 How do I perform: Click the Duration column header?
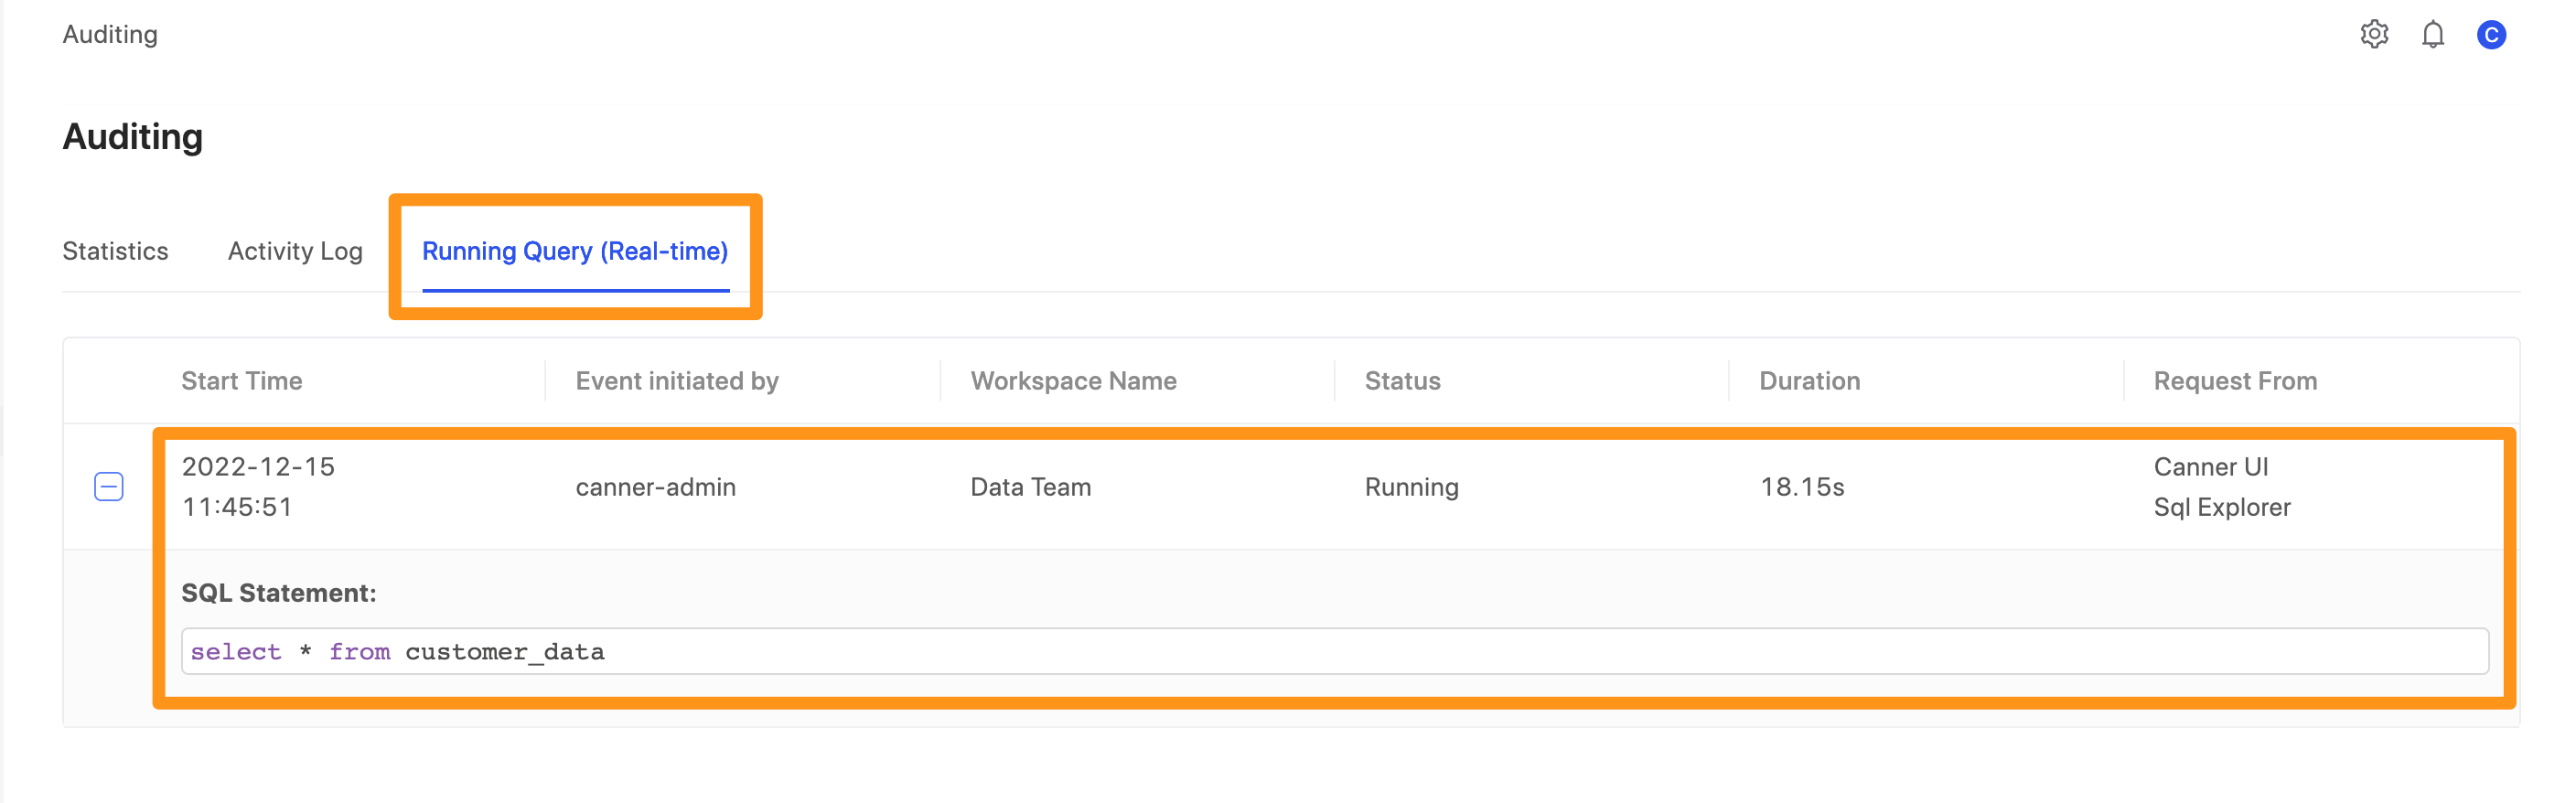[1809, 381]
